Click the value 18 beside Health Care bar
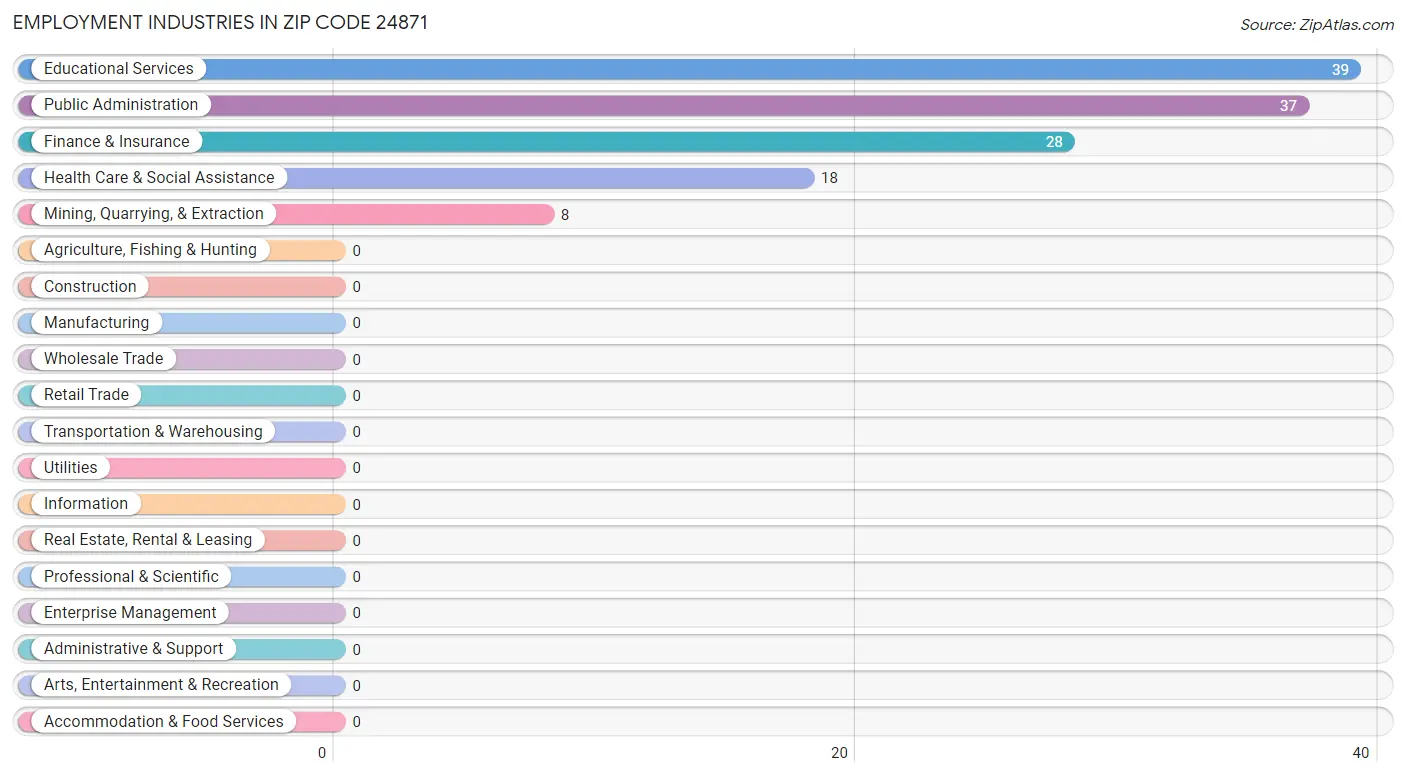 pyautogui.click(x=829, y=179)
